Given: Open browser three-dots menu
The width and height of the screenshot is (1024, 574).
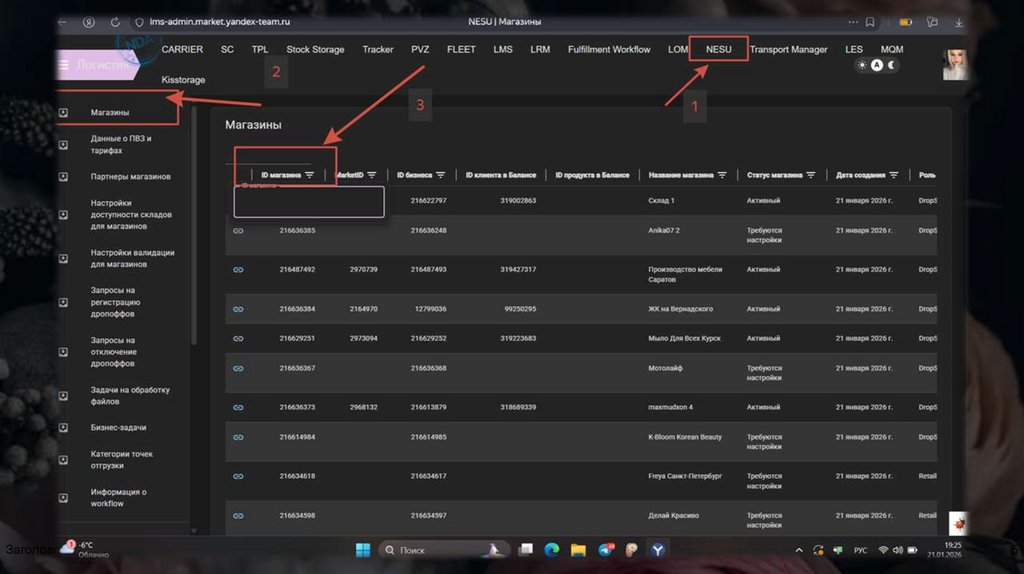Looking at the screenshot, I should pyautogui.click(x=853, y=22).
